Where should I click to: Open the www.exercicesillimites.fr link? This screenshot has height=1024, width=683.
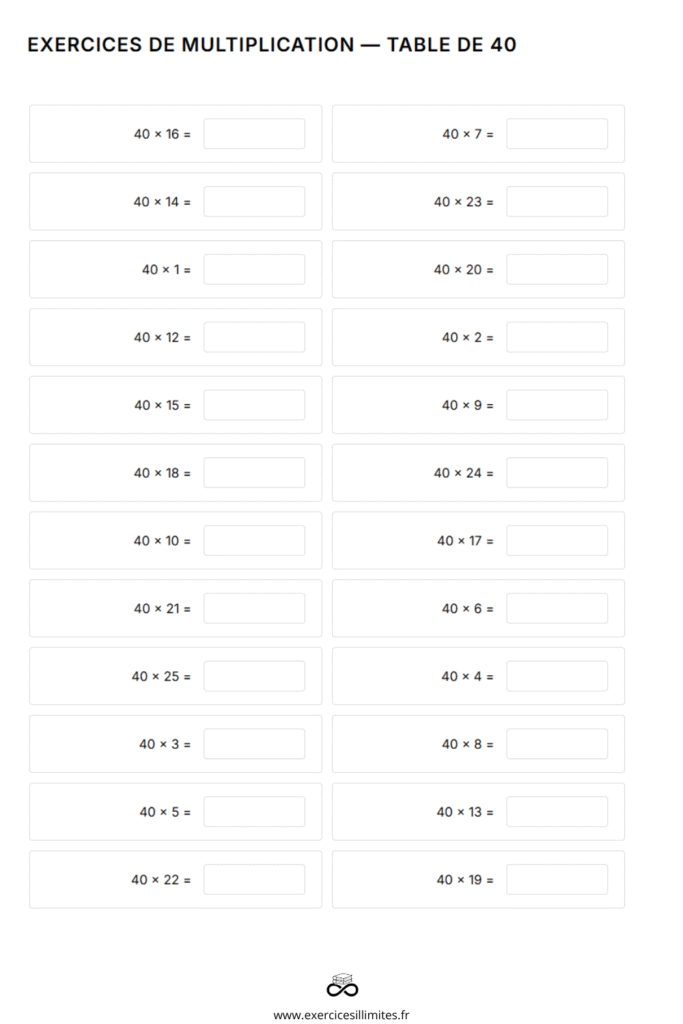(342, 1014)
